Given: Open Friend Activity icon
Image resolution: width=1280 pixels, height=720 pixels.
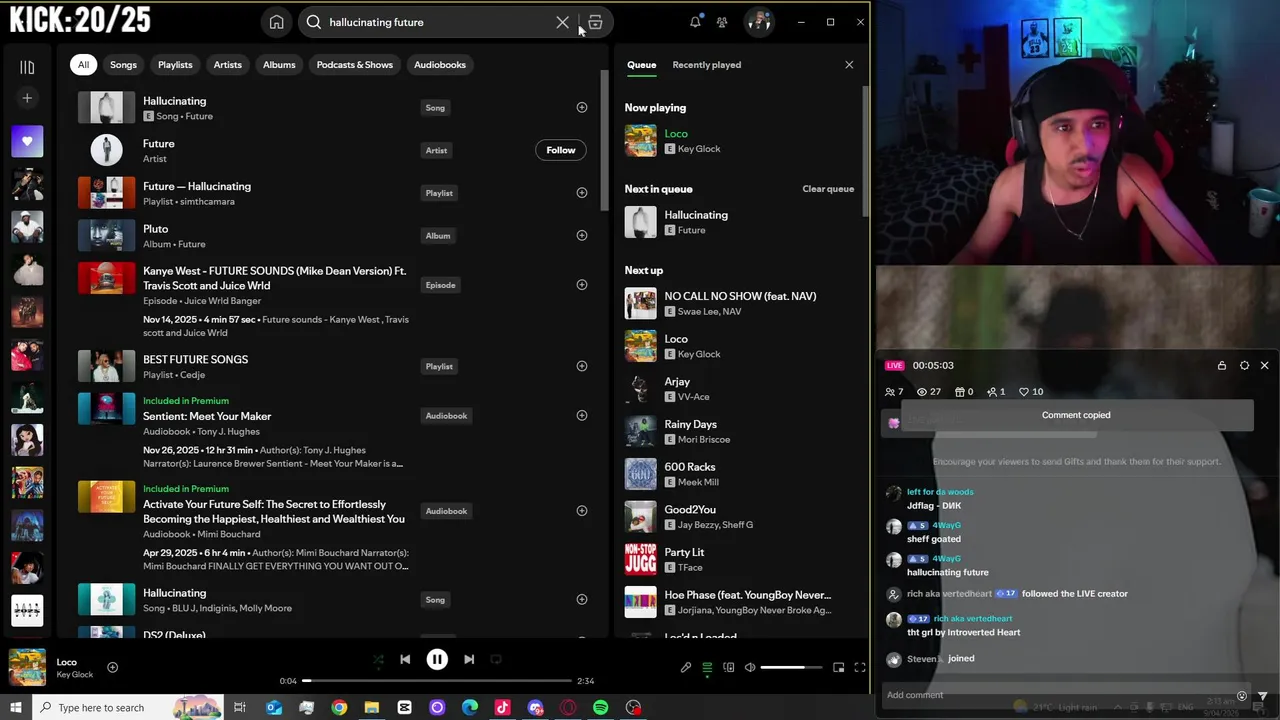Looking at the screenshot, I should pyautogui.click(x=722, y=22).
